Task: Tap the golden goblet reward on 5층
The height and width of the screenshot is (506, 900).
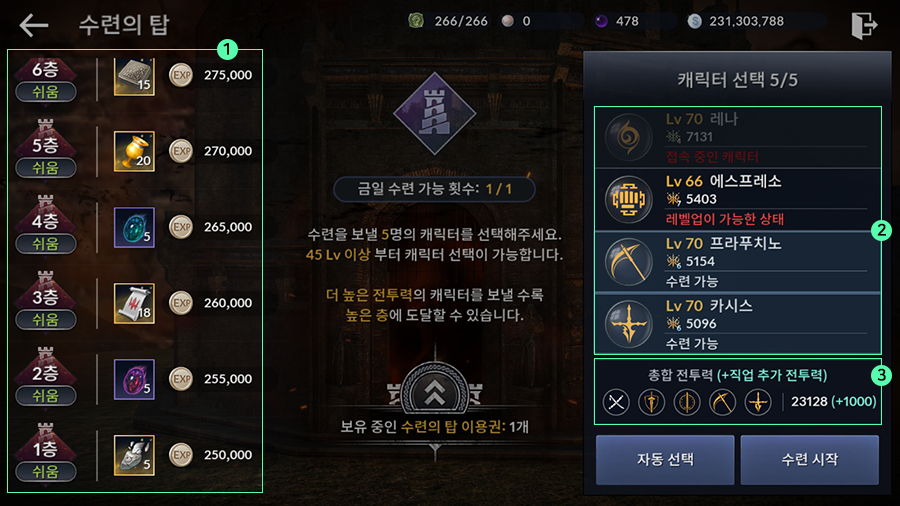Action: (134, 151)
